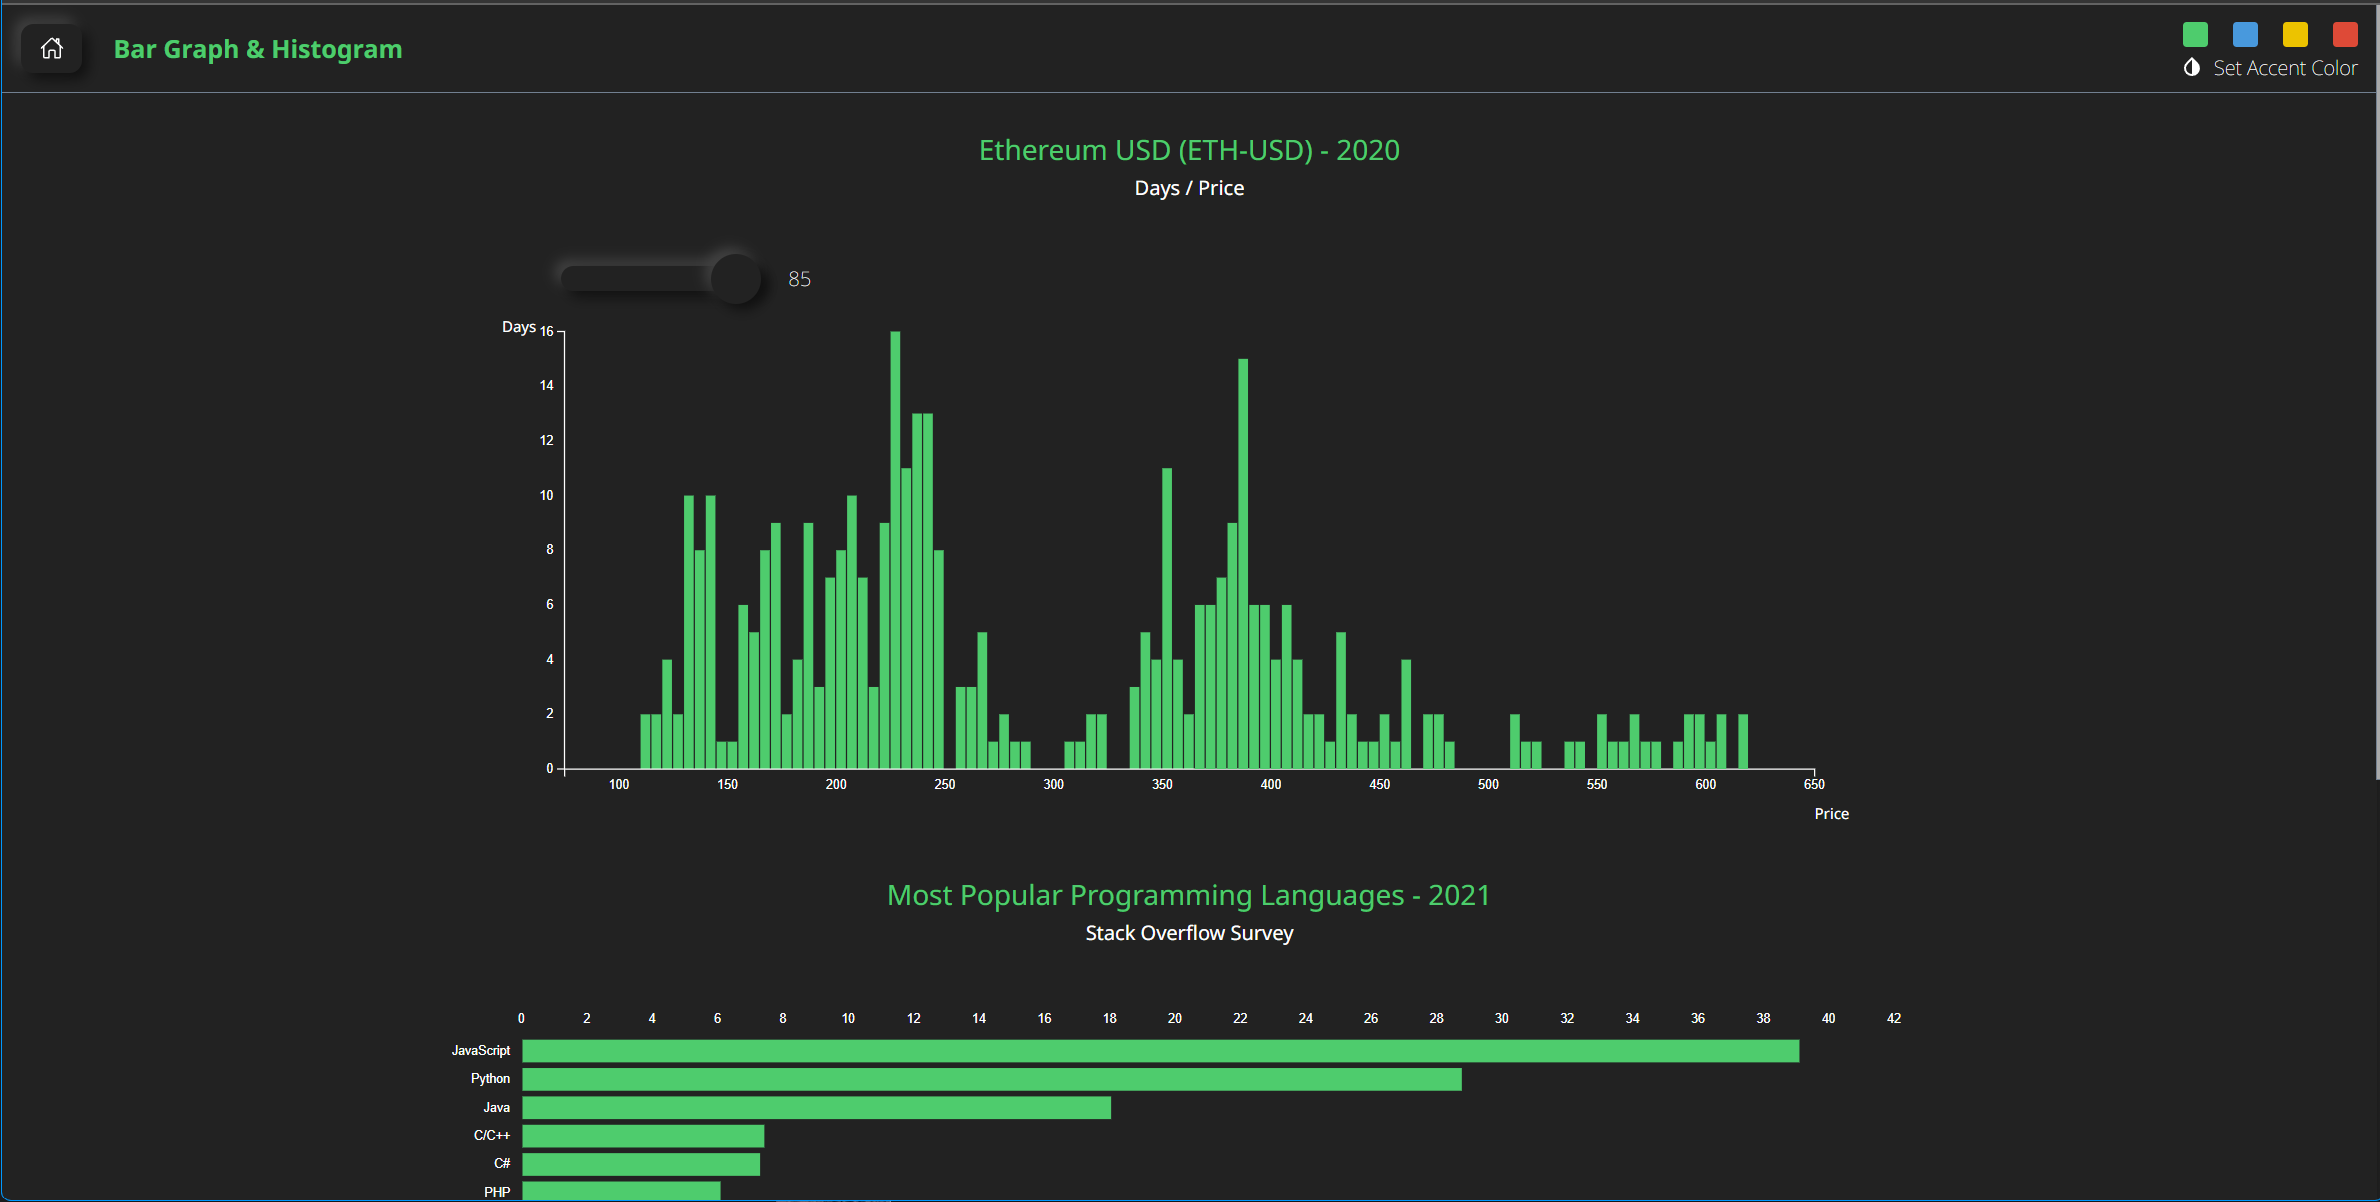Screen dimensions: 2380x1202
Task: Toggle the contrast theme icon
Action: (2192, 68)
